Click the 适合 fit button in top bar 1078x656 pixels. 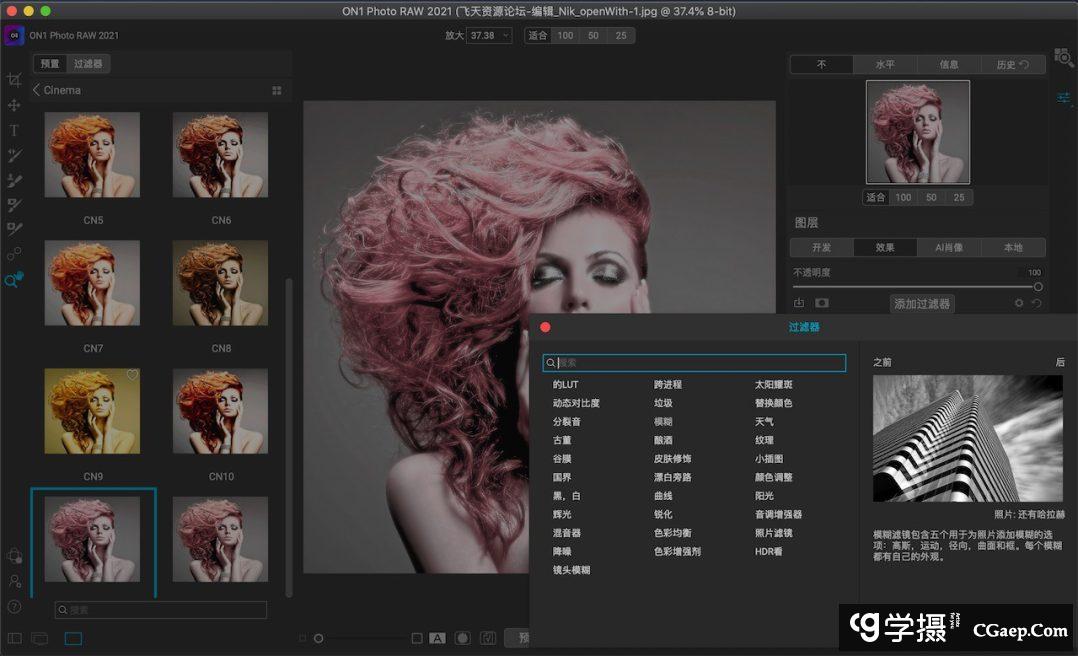tap(538, 35)
